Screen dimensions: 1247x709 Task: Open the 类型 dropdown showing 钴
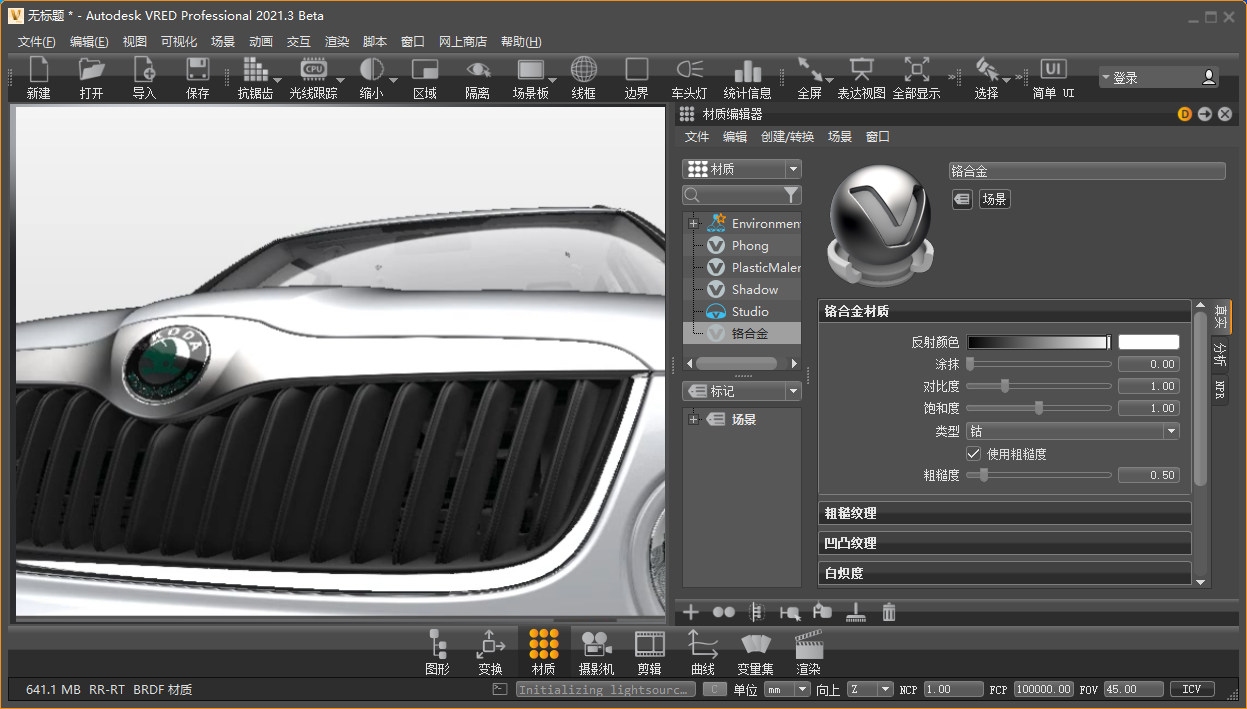(x=1072, y=432)
